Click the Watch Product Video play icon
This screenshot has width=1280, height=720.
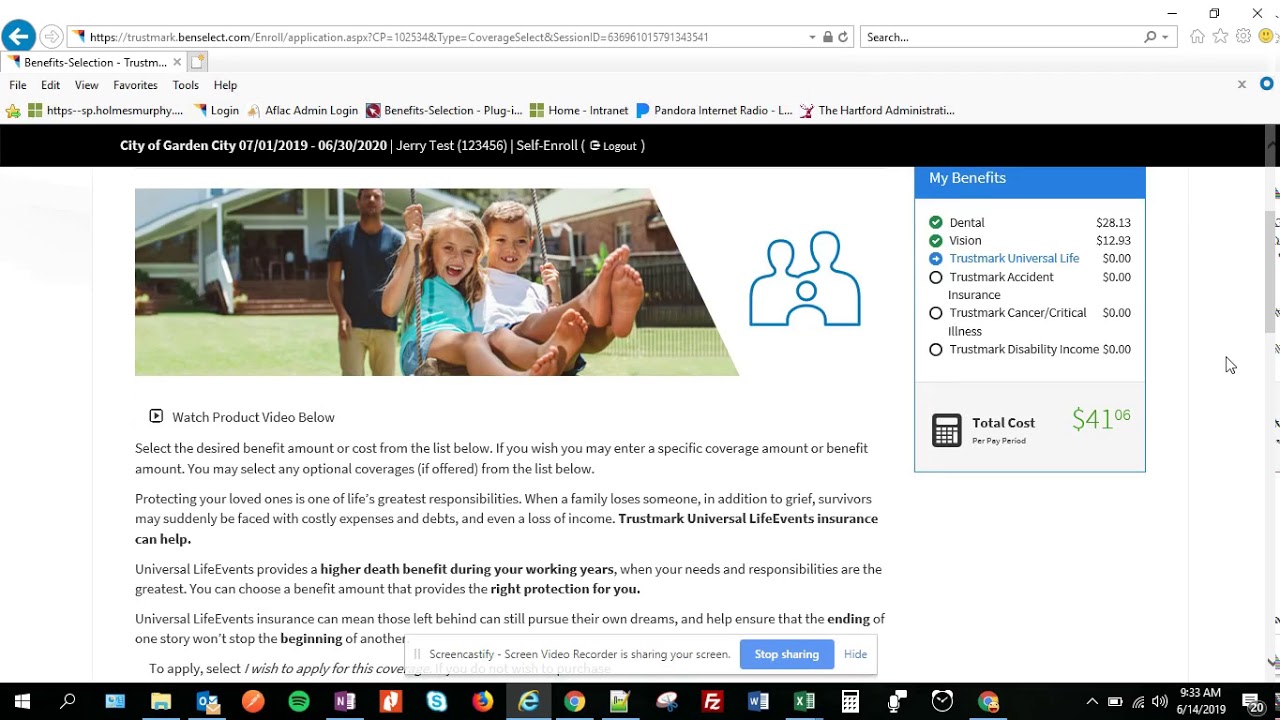[x=156, y=416]
